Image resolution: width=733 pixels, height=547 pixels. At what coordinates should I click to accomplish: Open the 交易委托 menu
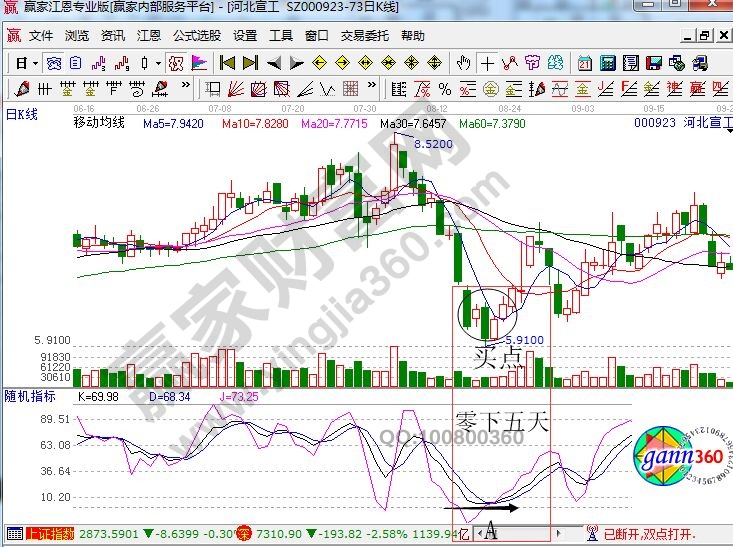click(x=365, y=35)
